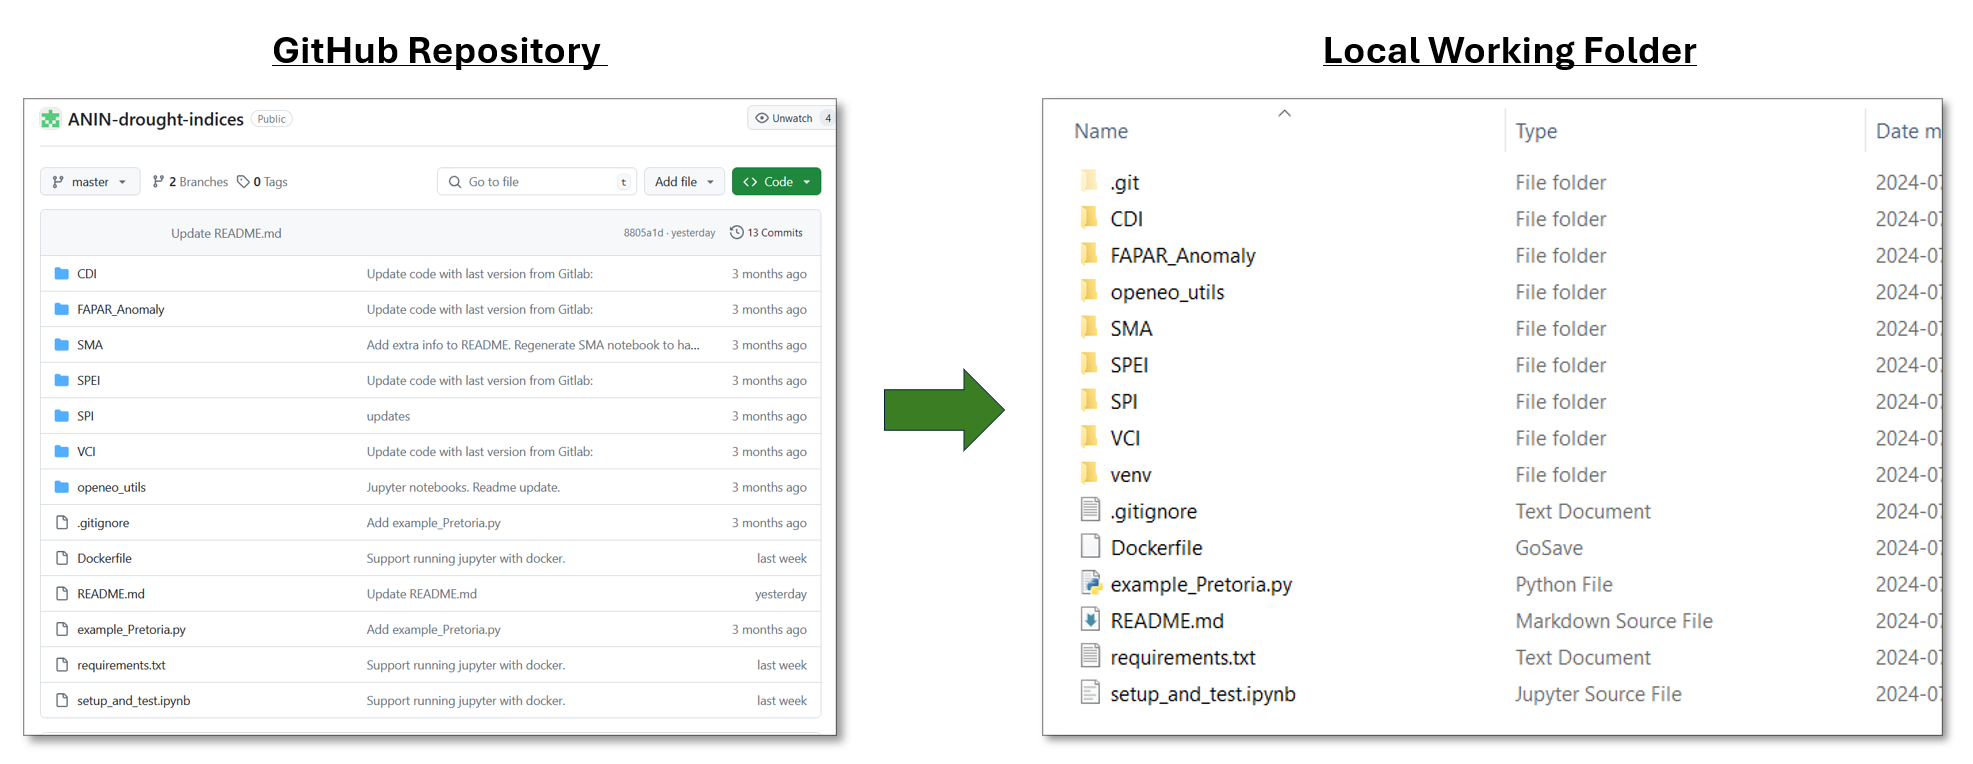
Task: Click the SPEI folder icon in GitHub list
Action: [62, 380]
